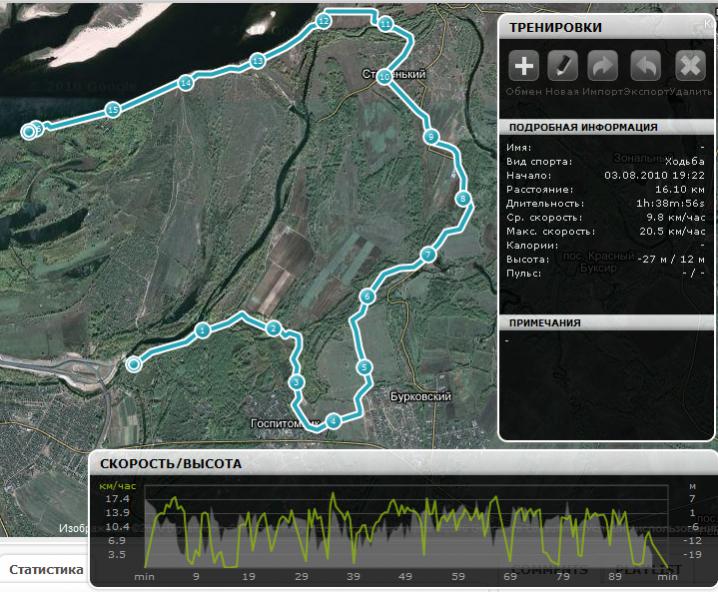Click the plus icon in the Тренировки panel

(525, 66)
